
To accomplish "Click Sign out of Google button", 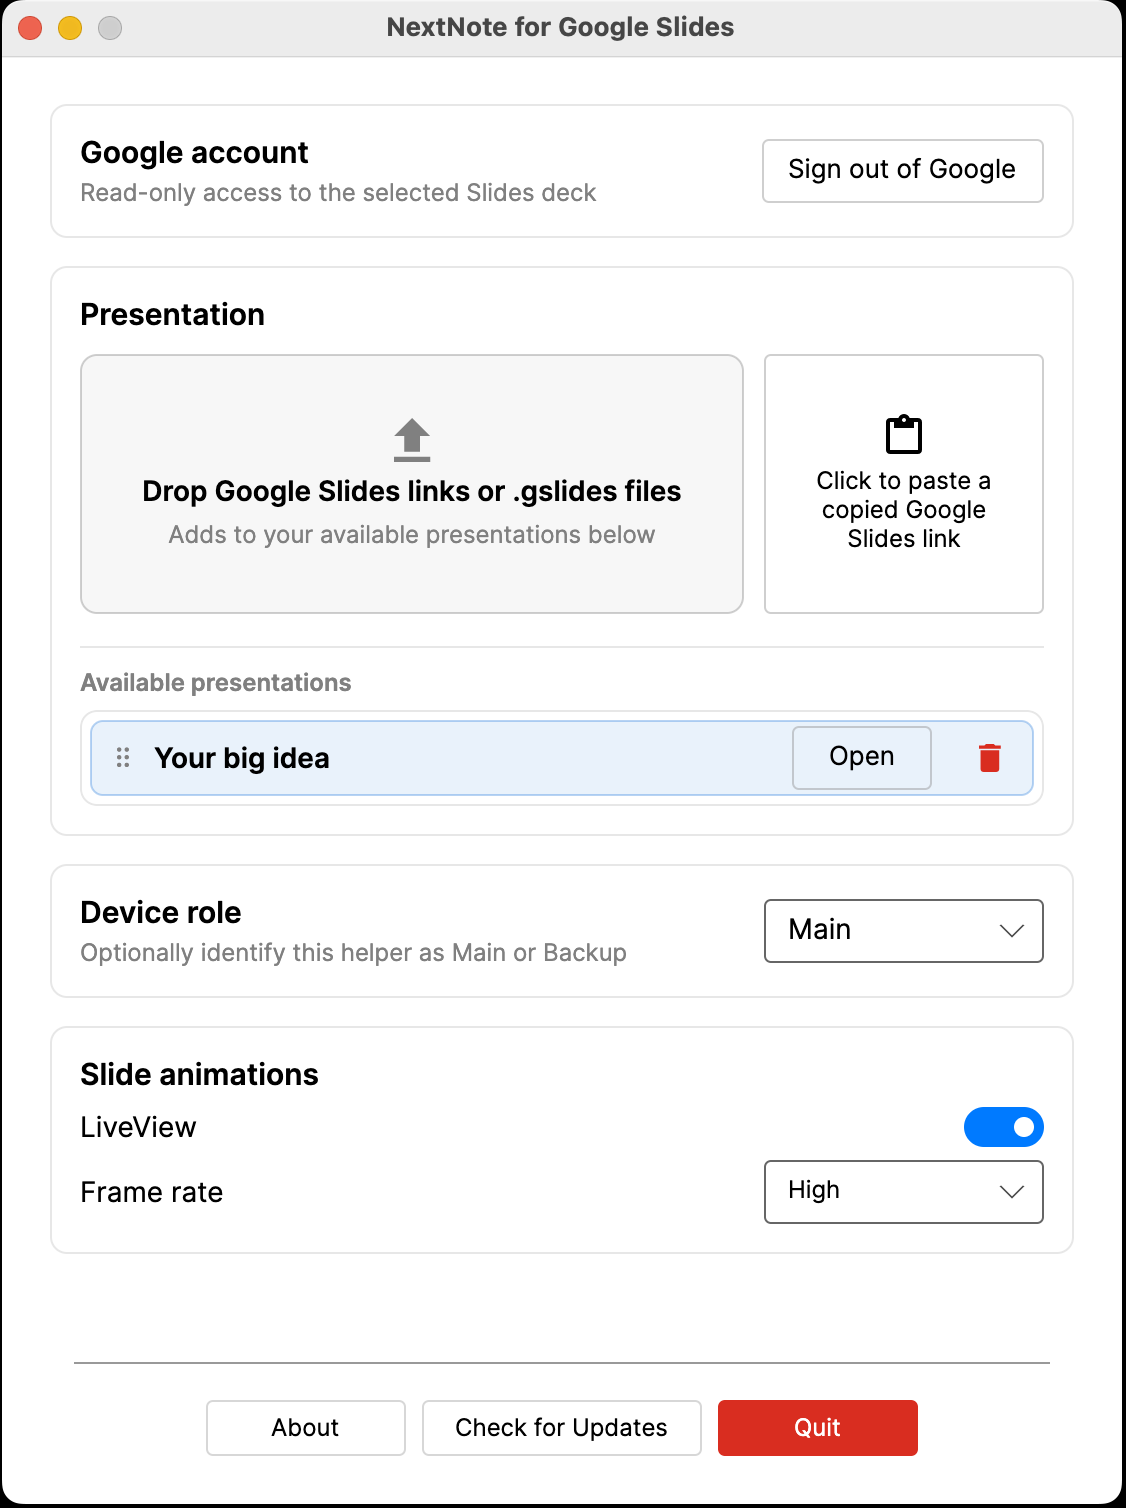I will pyautogui.click(x=903, y=171).
